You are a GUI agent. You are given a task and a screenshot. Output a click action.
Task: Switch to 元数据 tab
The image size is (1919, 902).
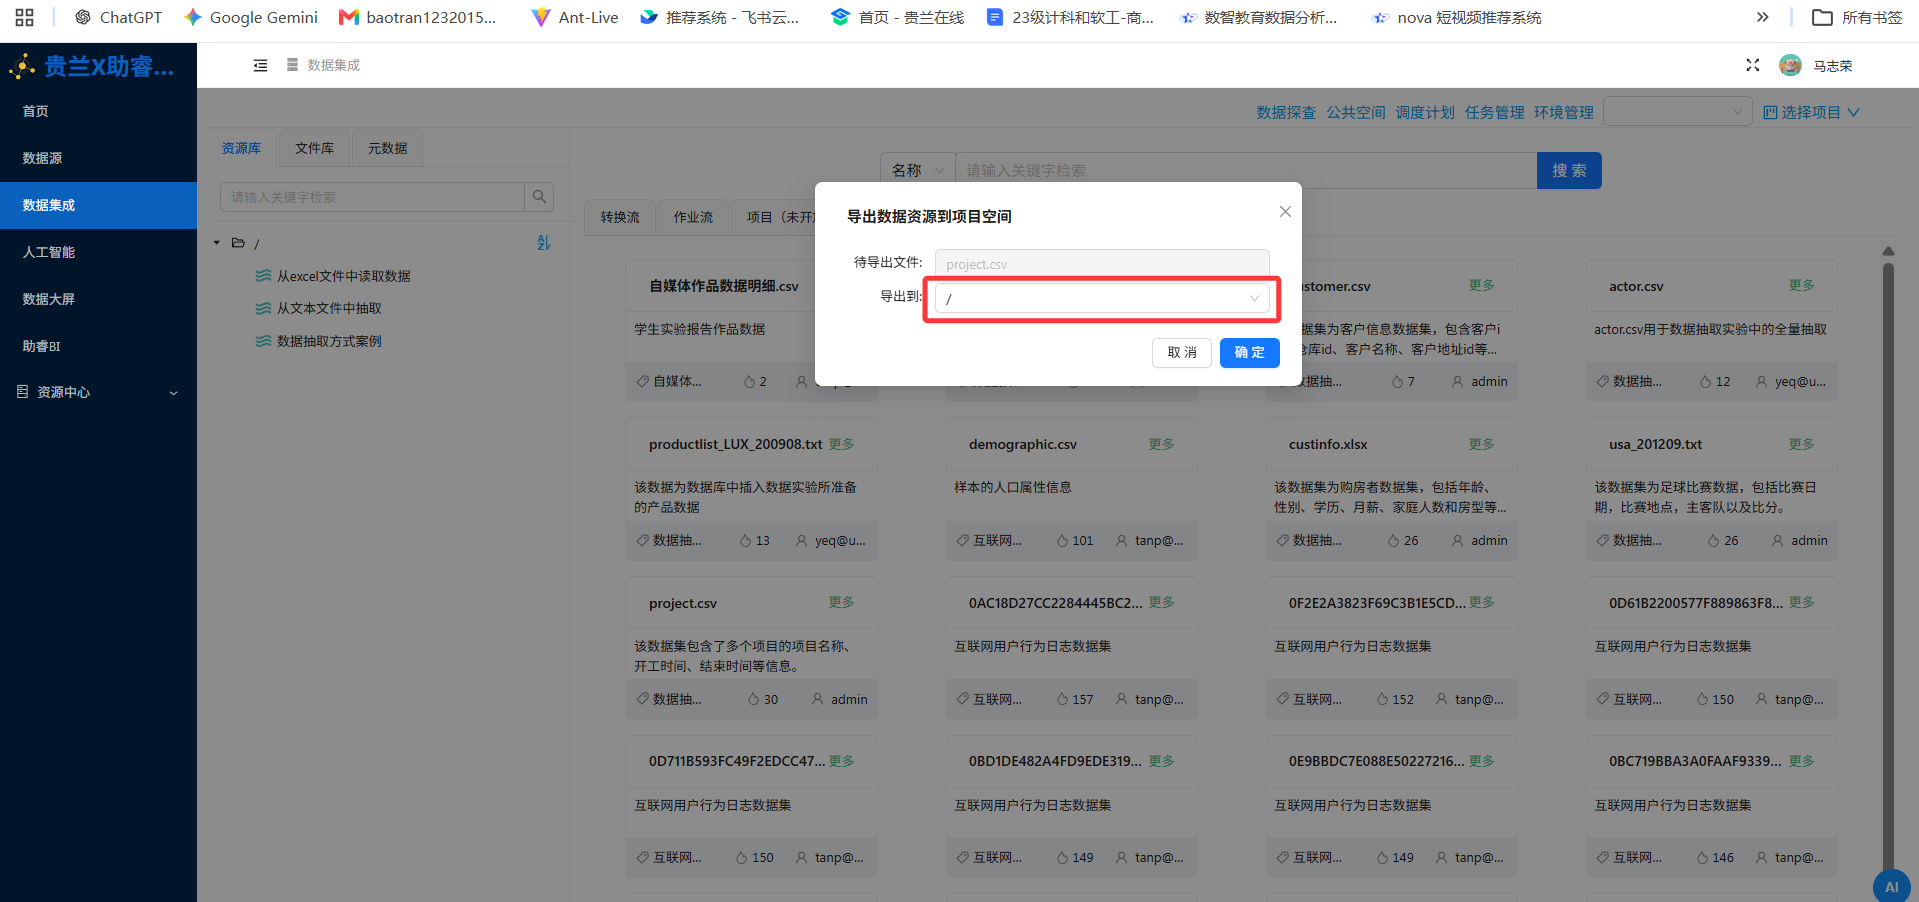pyautogui.click(x=387, y=148)
